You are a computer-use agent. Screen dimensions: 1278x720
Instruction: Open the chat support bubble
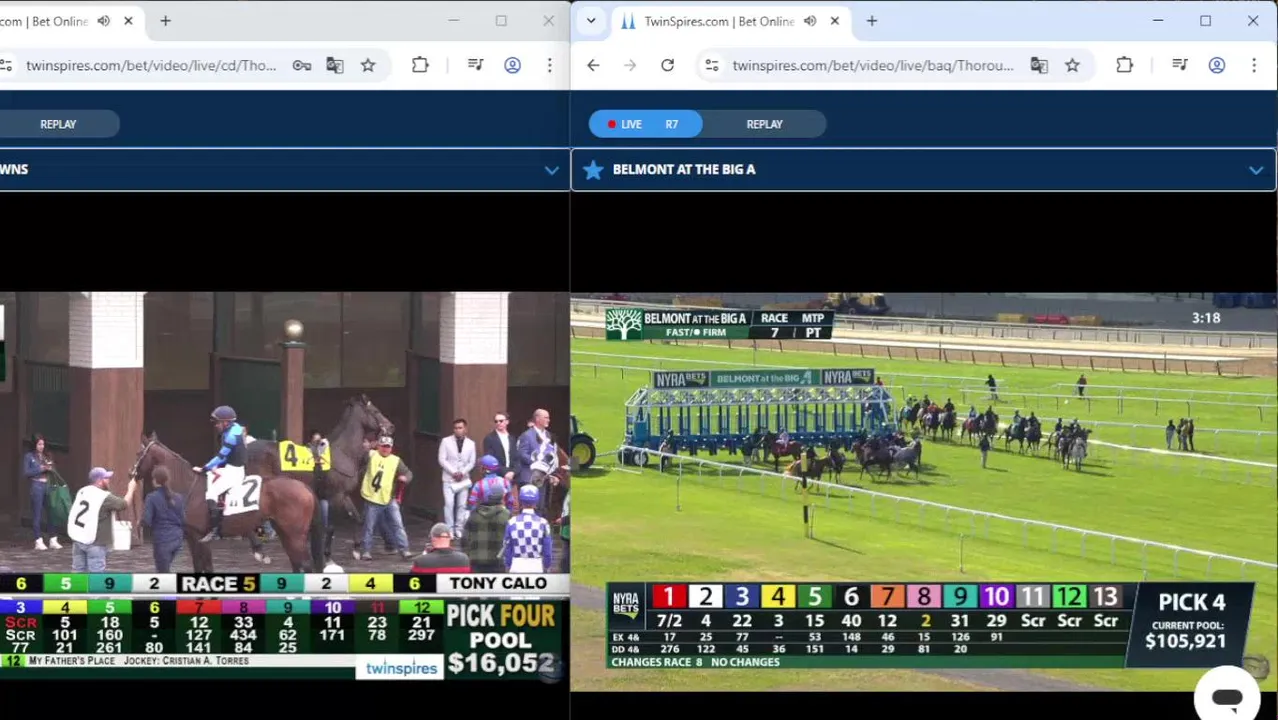click(x=1227, y=697)
